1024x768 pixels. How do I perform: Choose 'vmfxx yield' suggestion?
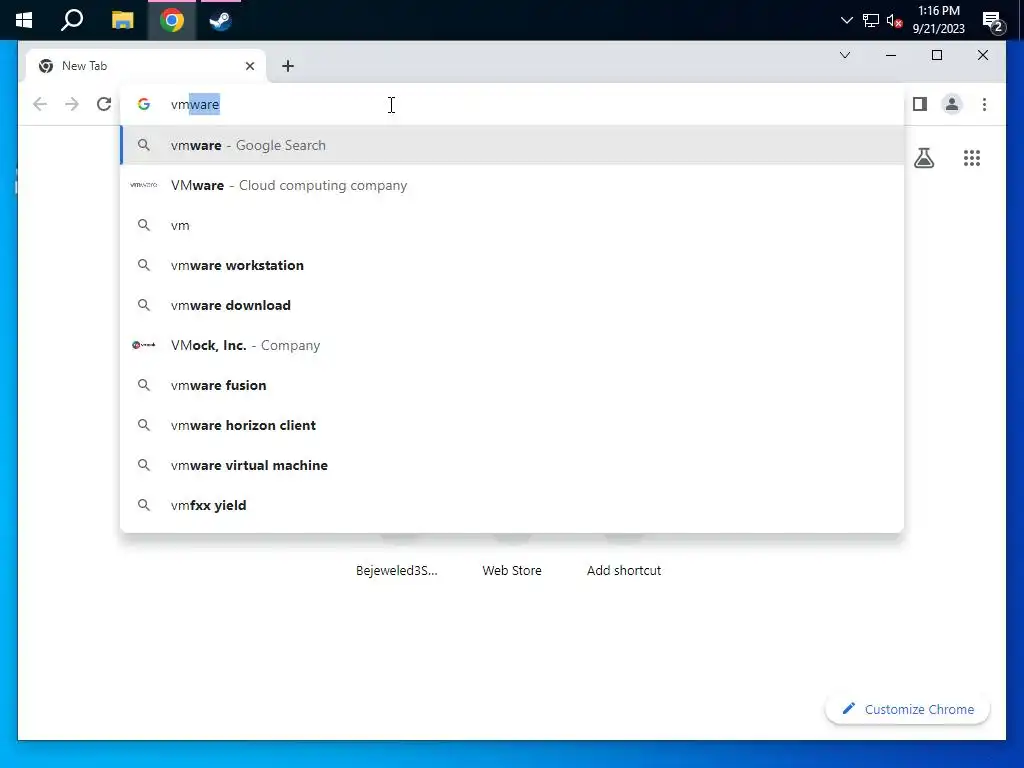[x=512, y=505]
